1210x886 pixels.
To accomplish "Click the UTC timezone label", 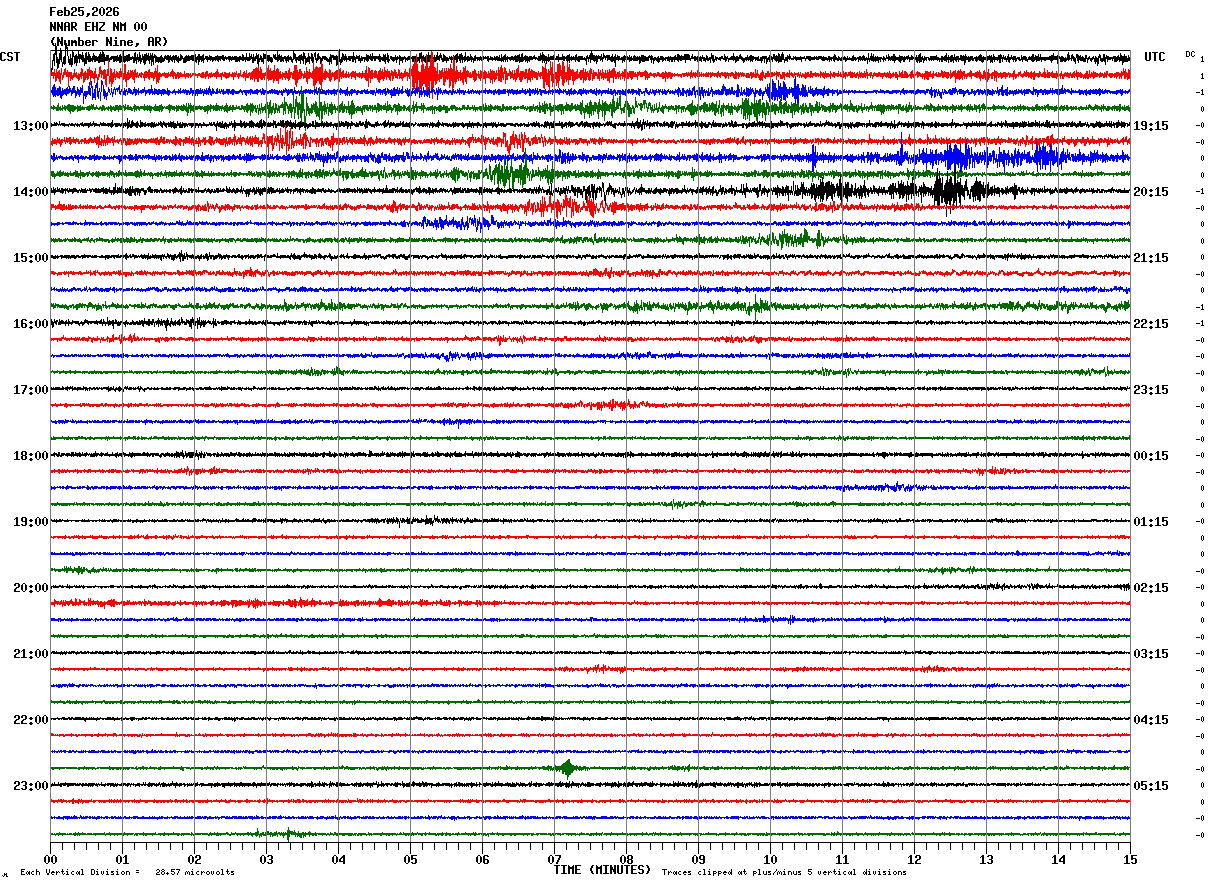I will click(x=1155, y=57).
